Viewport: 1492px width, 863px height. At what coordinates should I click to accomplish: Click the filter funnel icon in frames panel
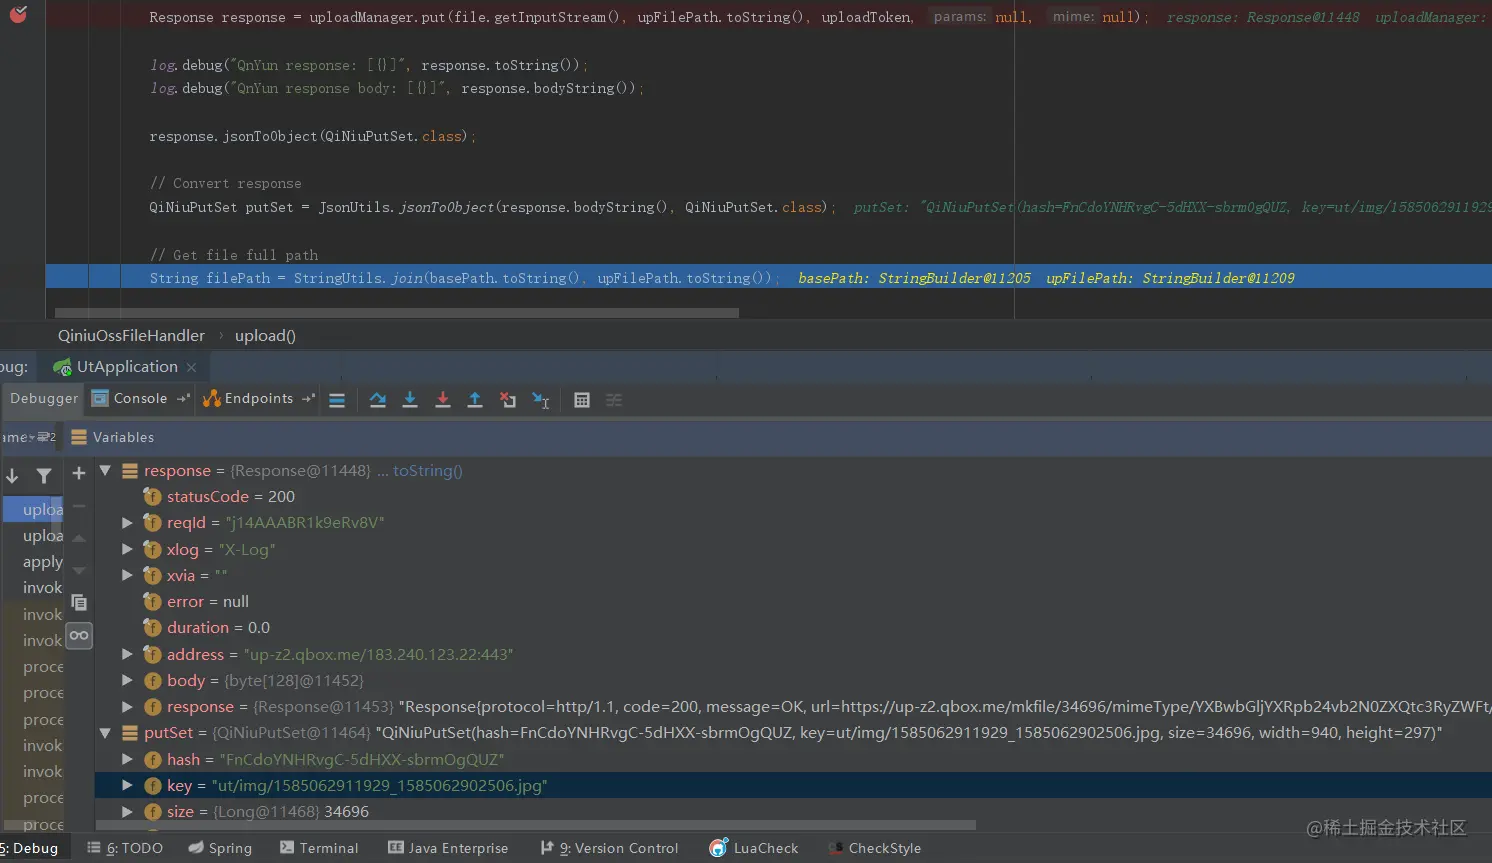(44, 476)
